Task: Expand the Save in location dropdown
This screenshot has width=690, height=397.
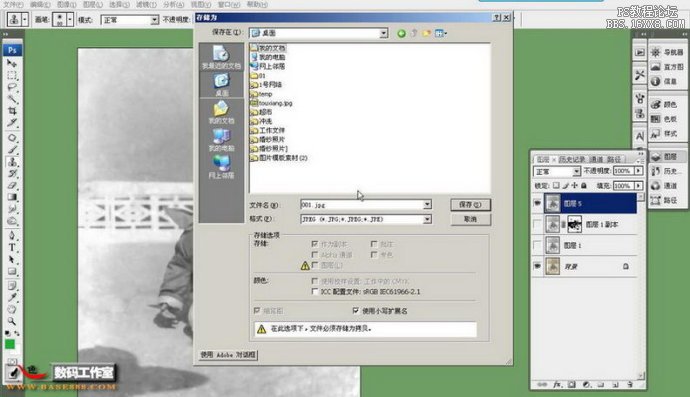Action: click(x=383, y=33)
